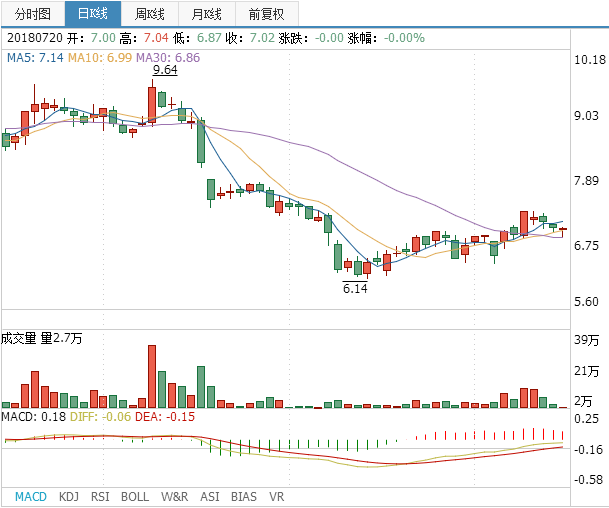Click the 6.75 price axis label
The height and width of the screenshot is (508, 609).
[586, 245]
